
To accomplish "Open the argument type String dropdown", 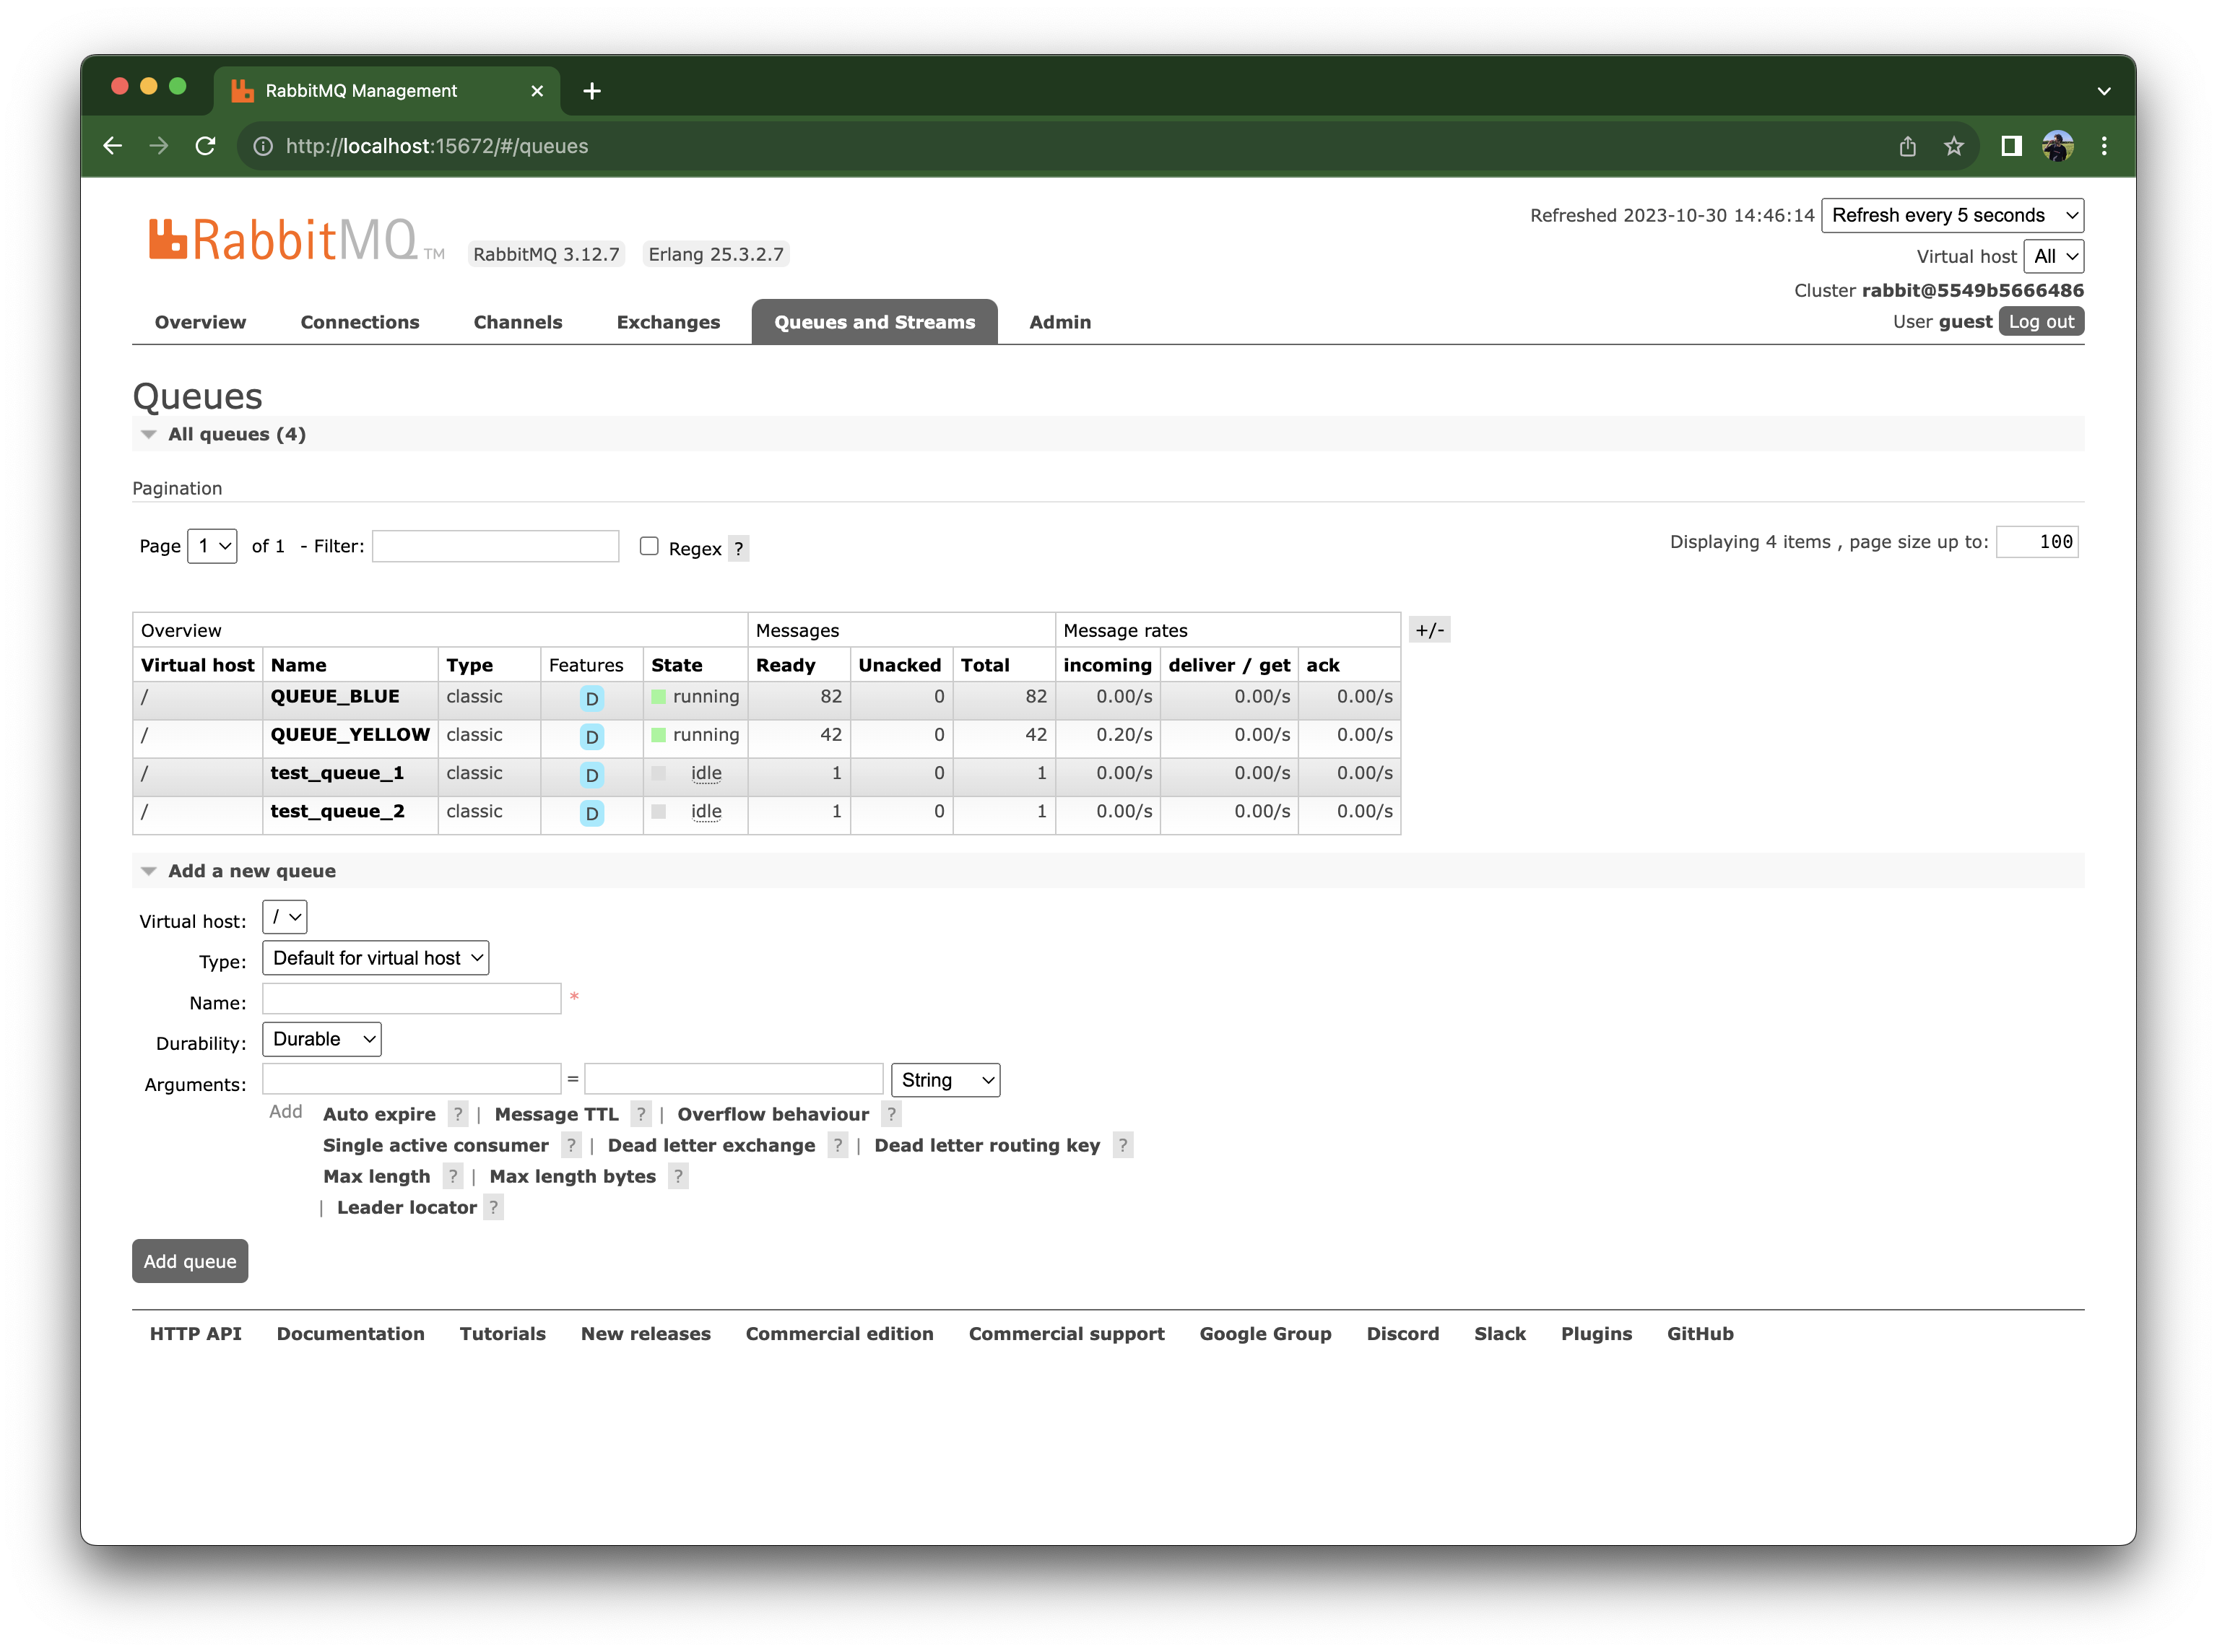I will point(945,1080).
